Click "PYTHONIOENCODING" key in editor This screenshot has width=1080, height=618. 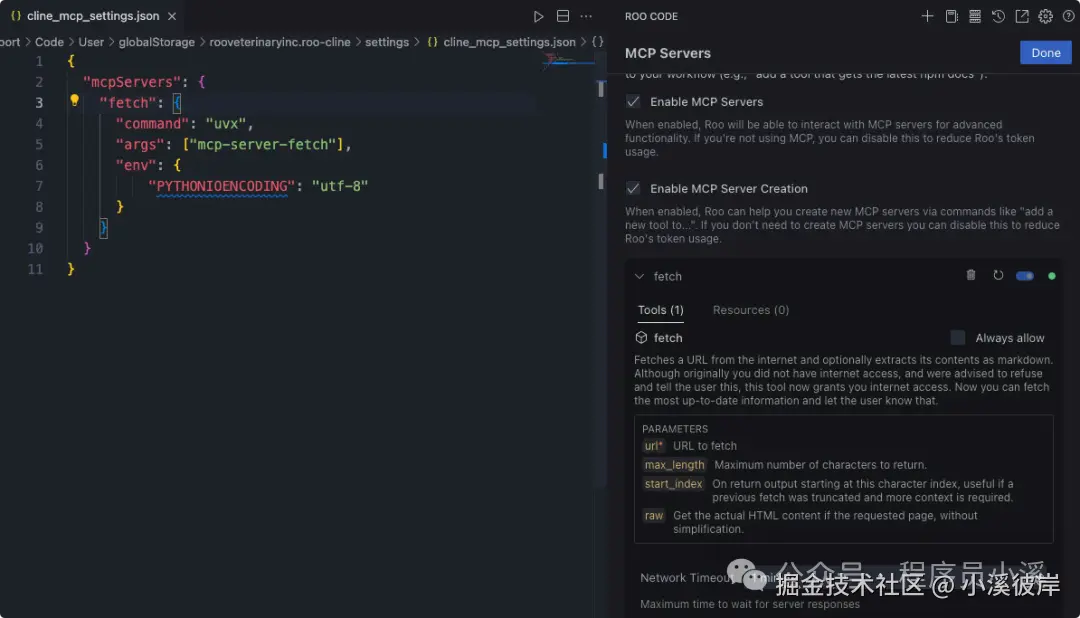pyautogui.click(x=221, y=186)
